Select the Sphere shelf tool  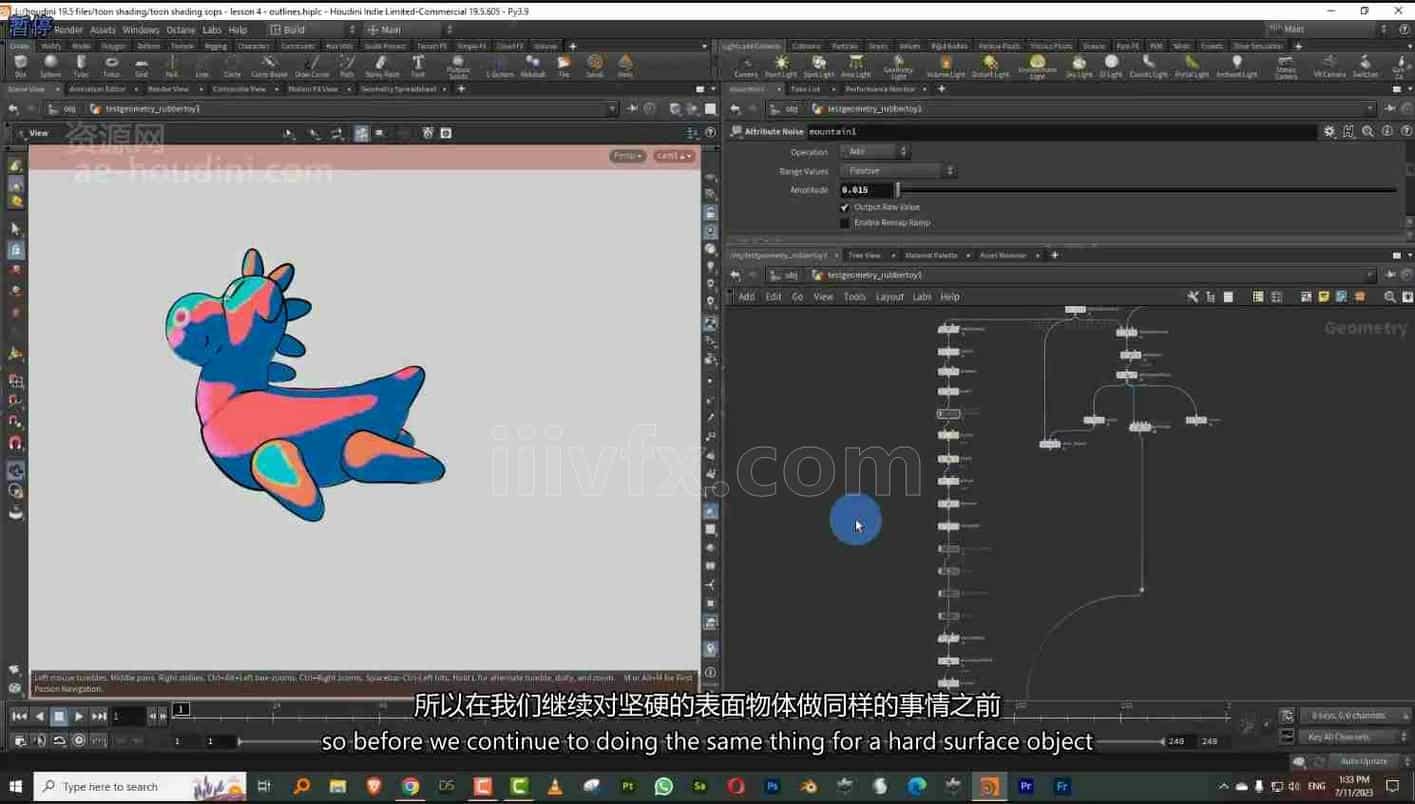tap(50, 67)
